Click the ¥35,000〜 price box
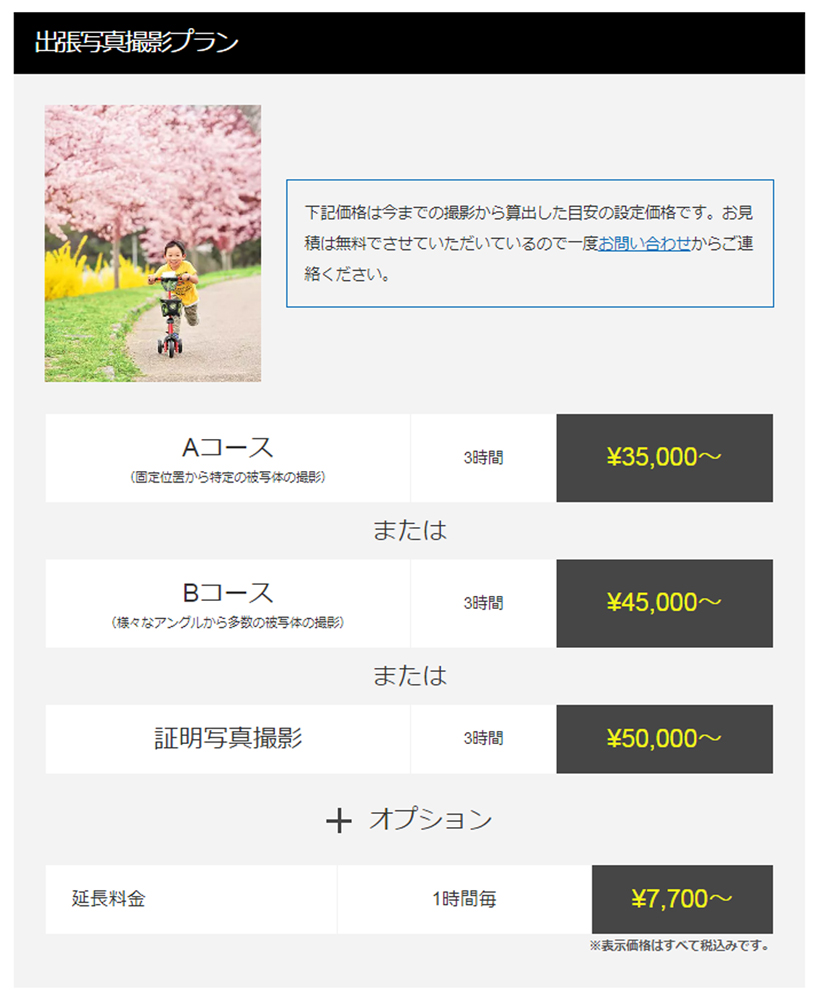The width and height of the screenshot is (817, 1000). click(x=664, y=458)
